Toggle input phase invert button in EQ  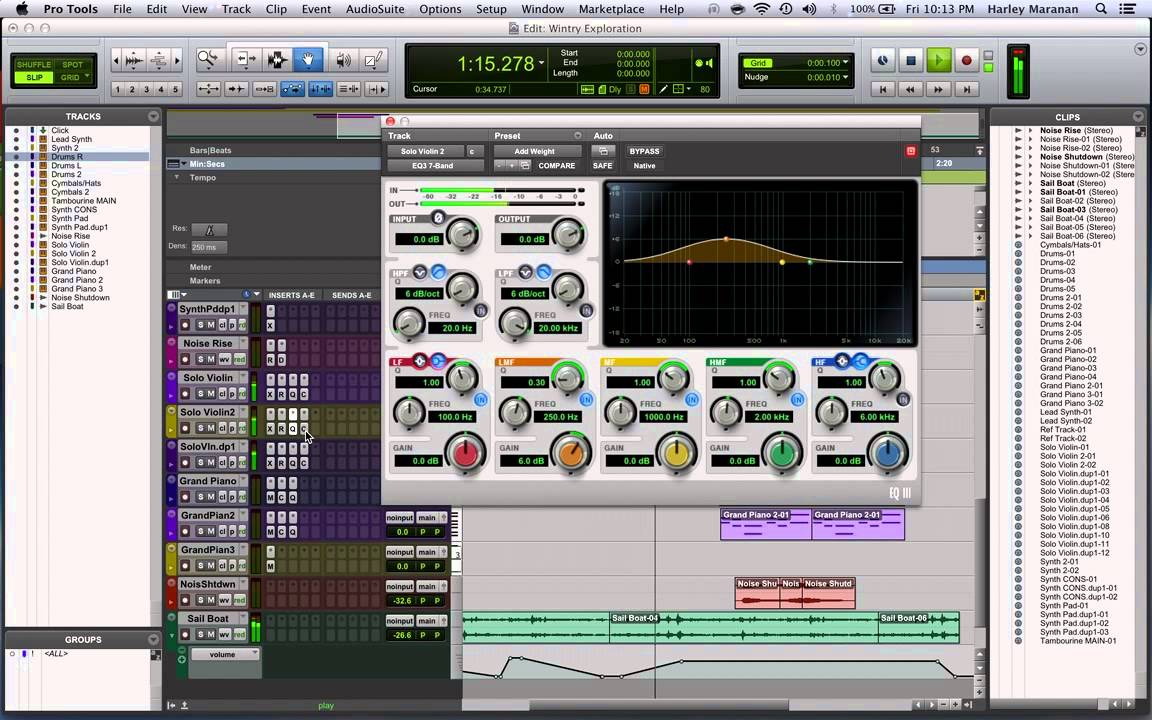pyautogui.click(x=438, y=217)
